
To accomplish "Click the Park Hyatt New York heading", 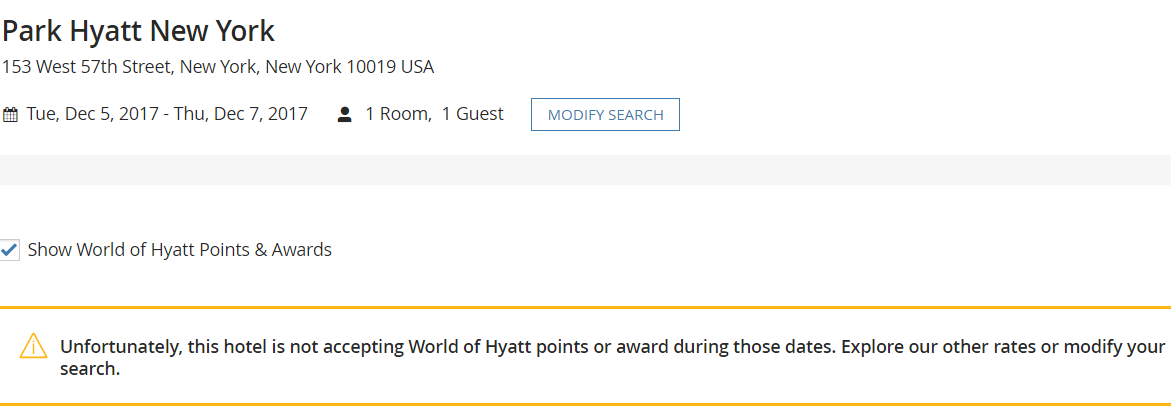I will pyautogui.click(x=138, y=31).
